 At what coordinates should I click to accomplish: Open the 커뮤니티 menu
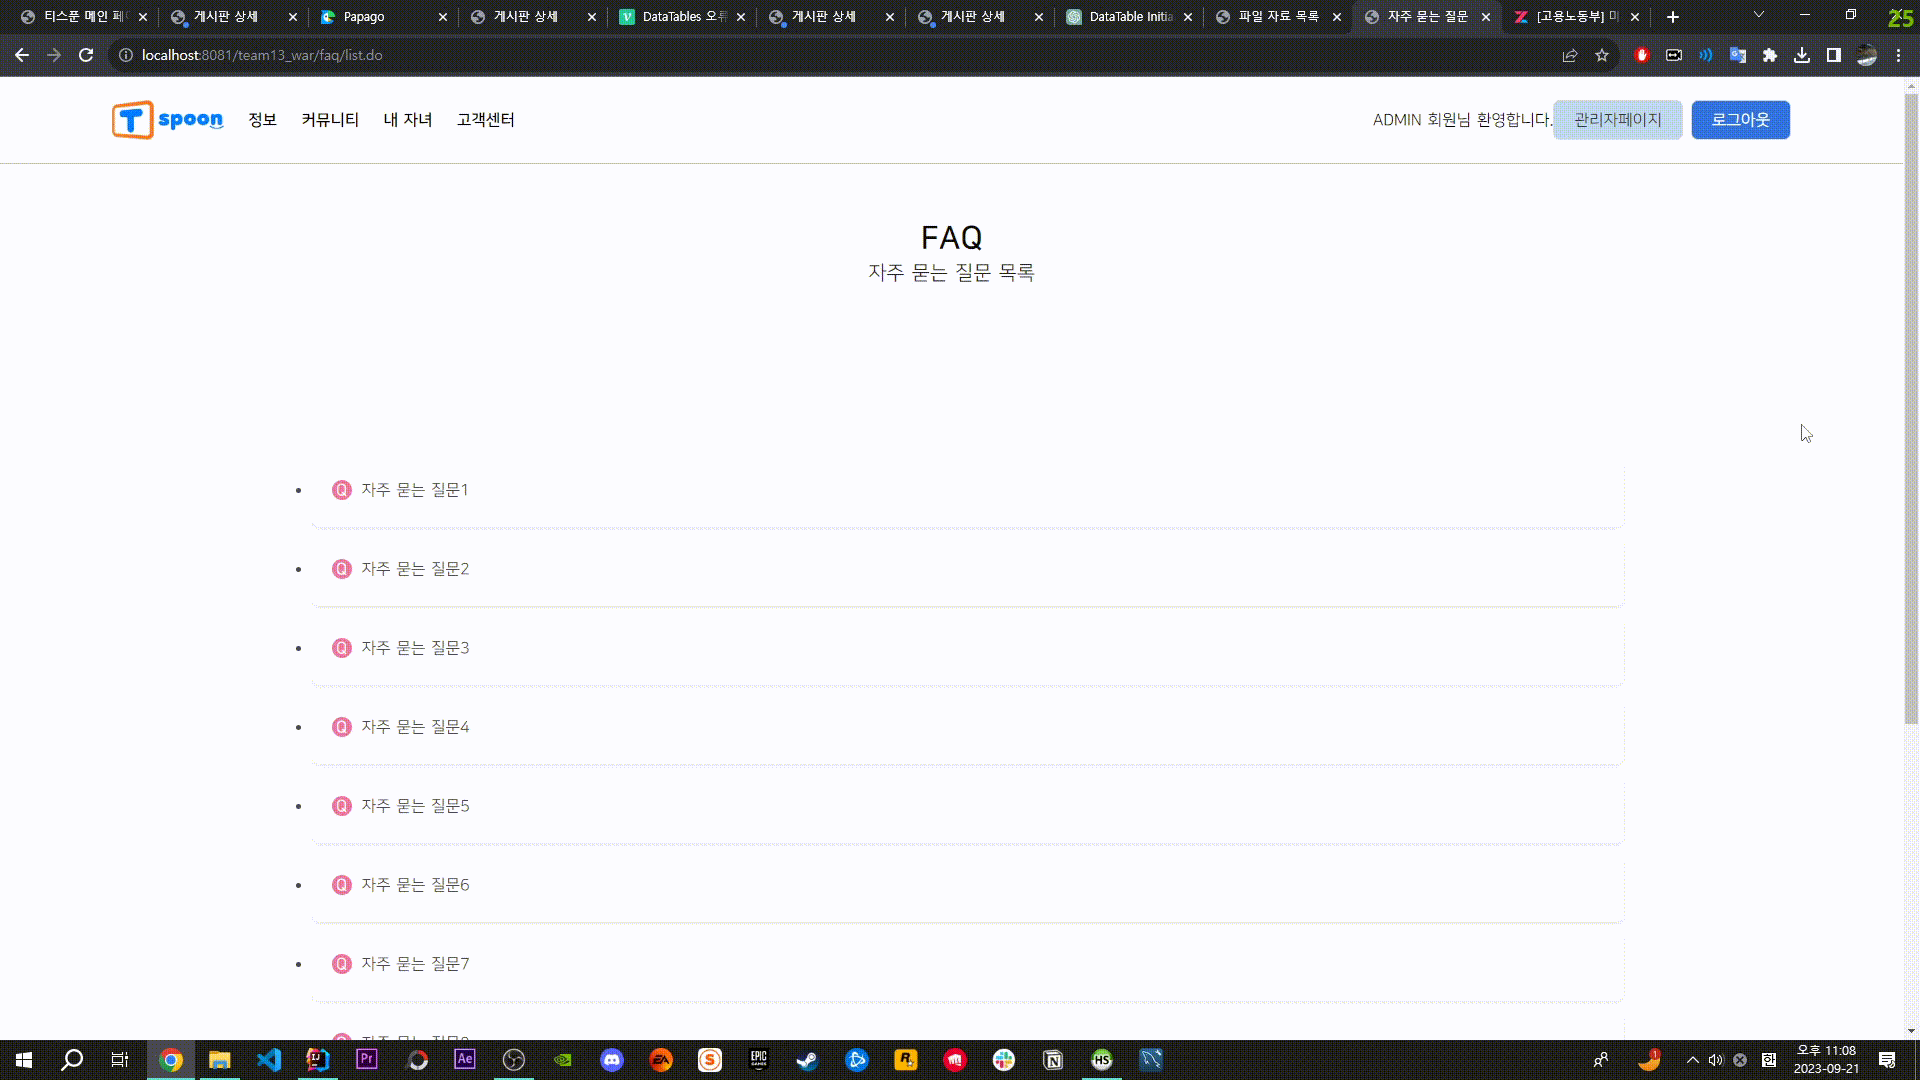pyautogui.click(x=330, y=120)
